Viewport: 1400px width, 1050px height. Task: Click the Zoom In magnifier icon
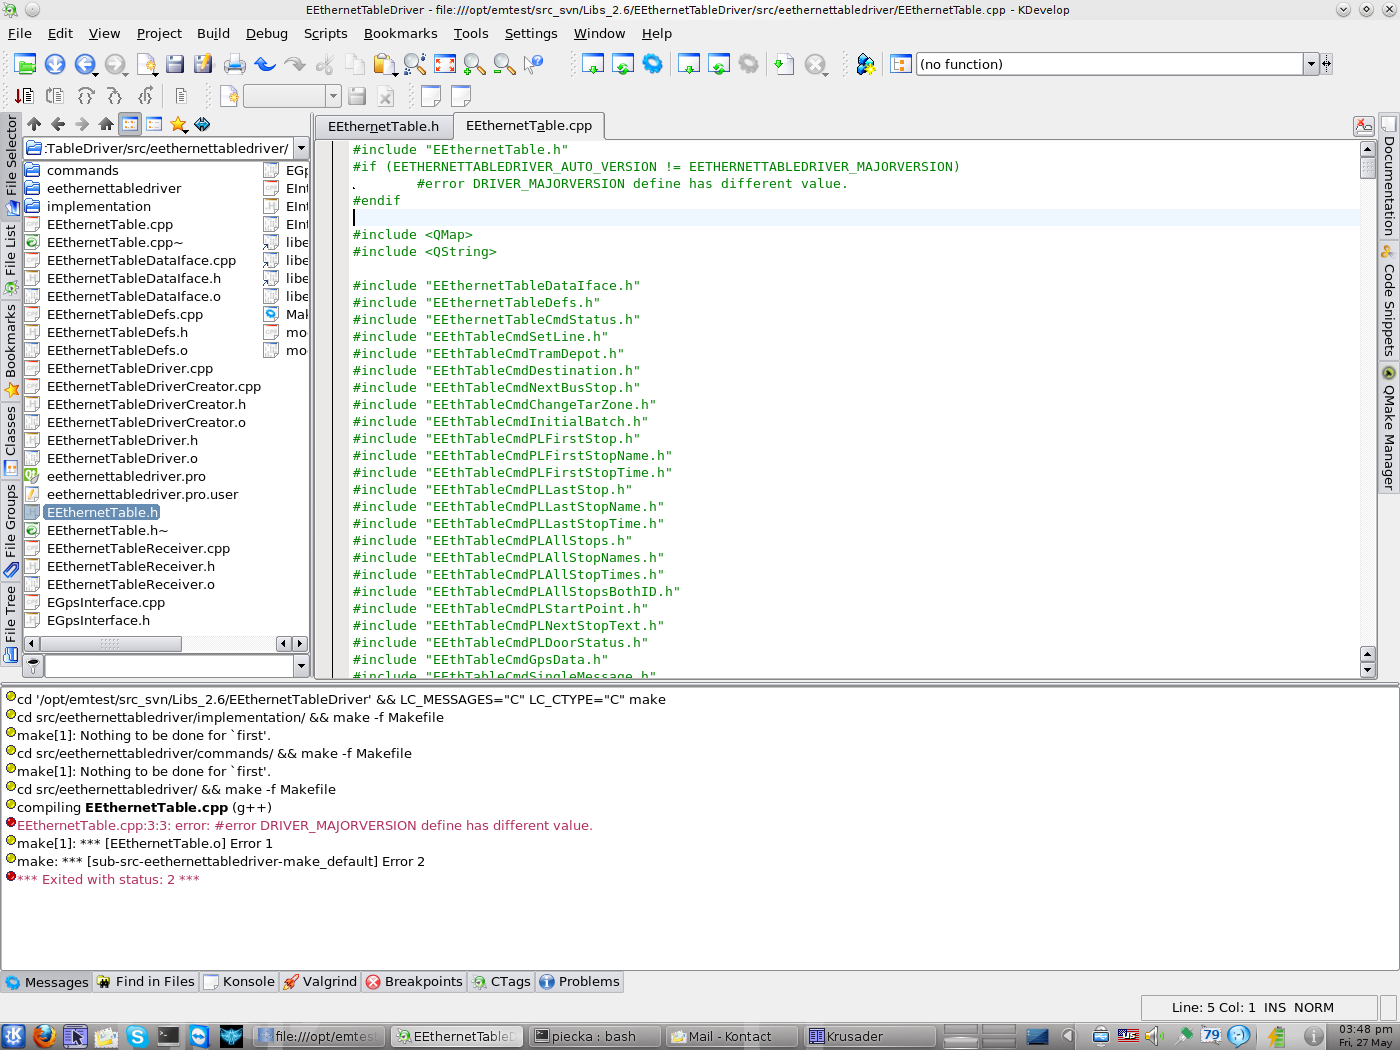tap(475, 65)
